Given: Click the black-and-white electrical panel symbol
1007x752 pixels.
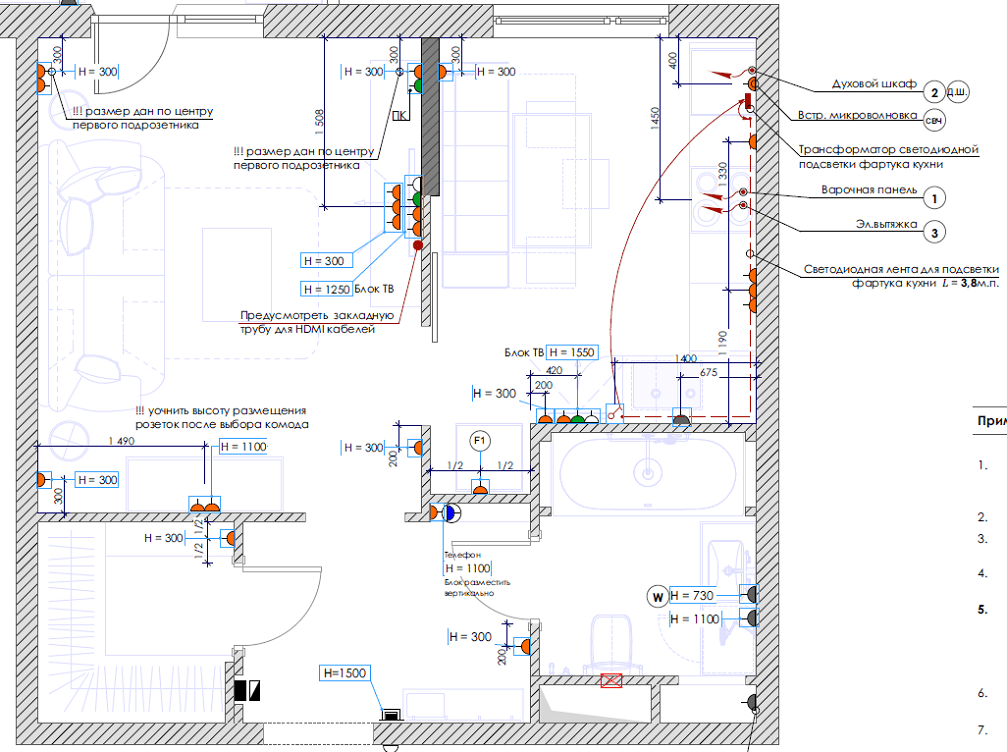Looking at the screenshot, I should point(247,690).
